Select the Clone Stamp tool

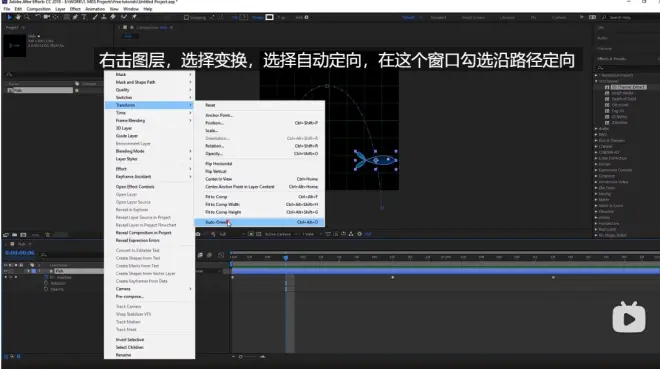click(x=104, y=17)
